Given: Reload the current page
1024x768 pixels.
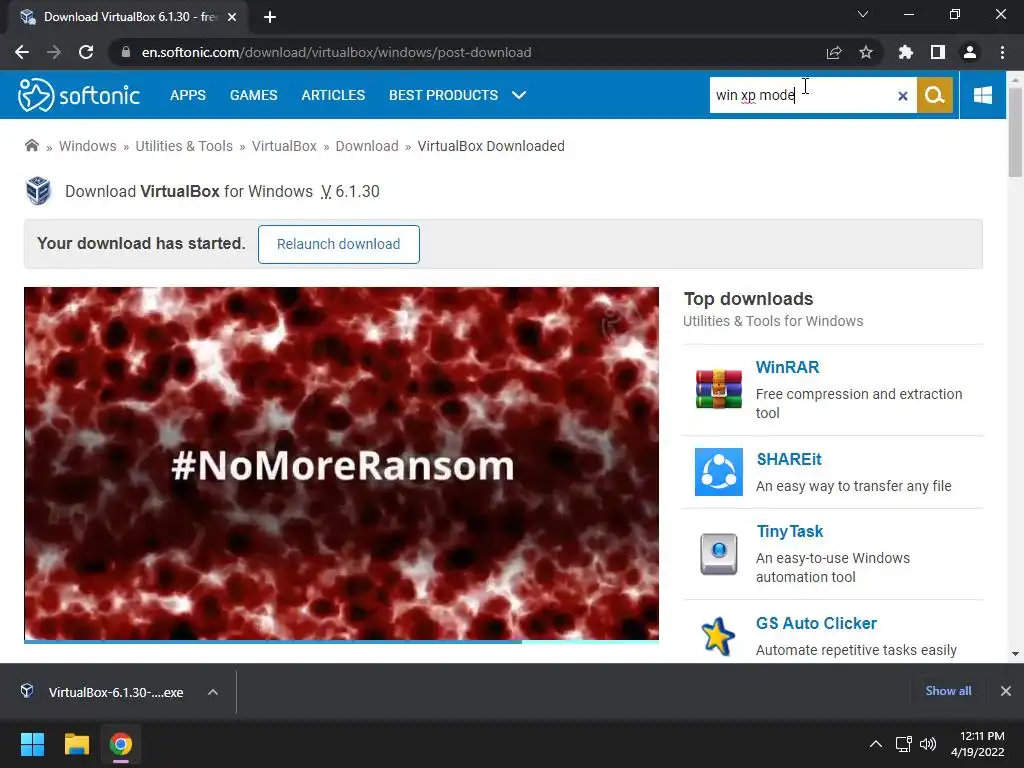Looking at the screenshot, I should pyautogui.click(x=86, y=52).
